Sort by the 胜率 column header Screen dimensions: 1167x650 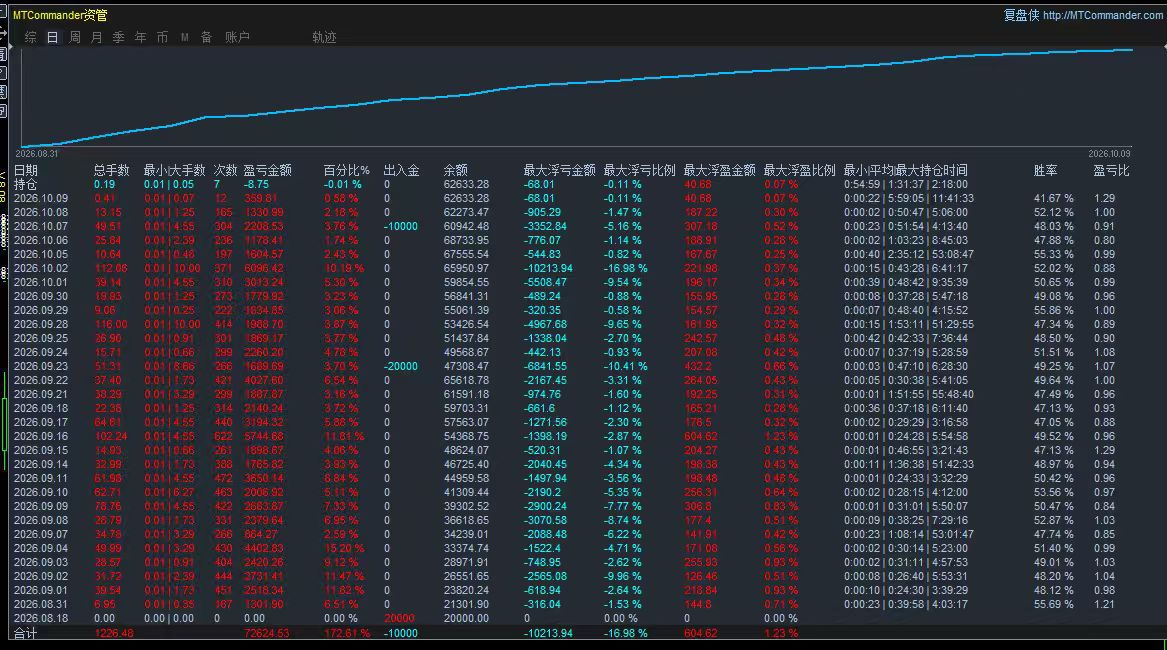1045,170
